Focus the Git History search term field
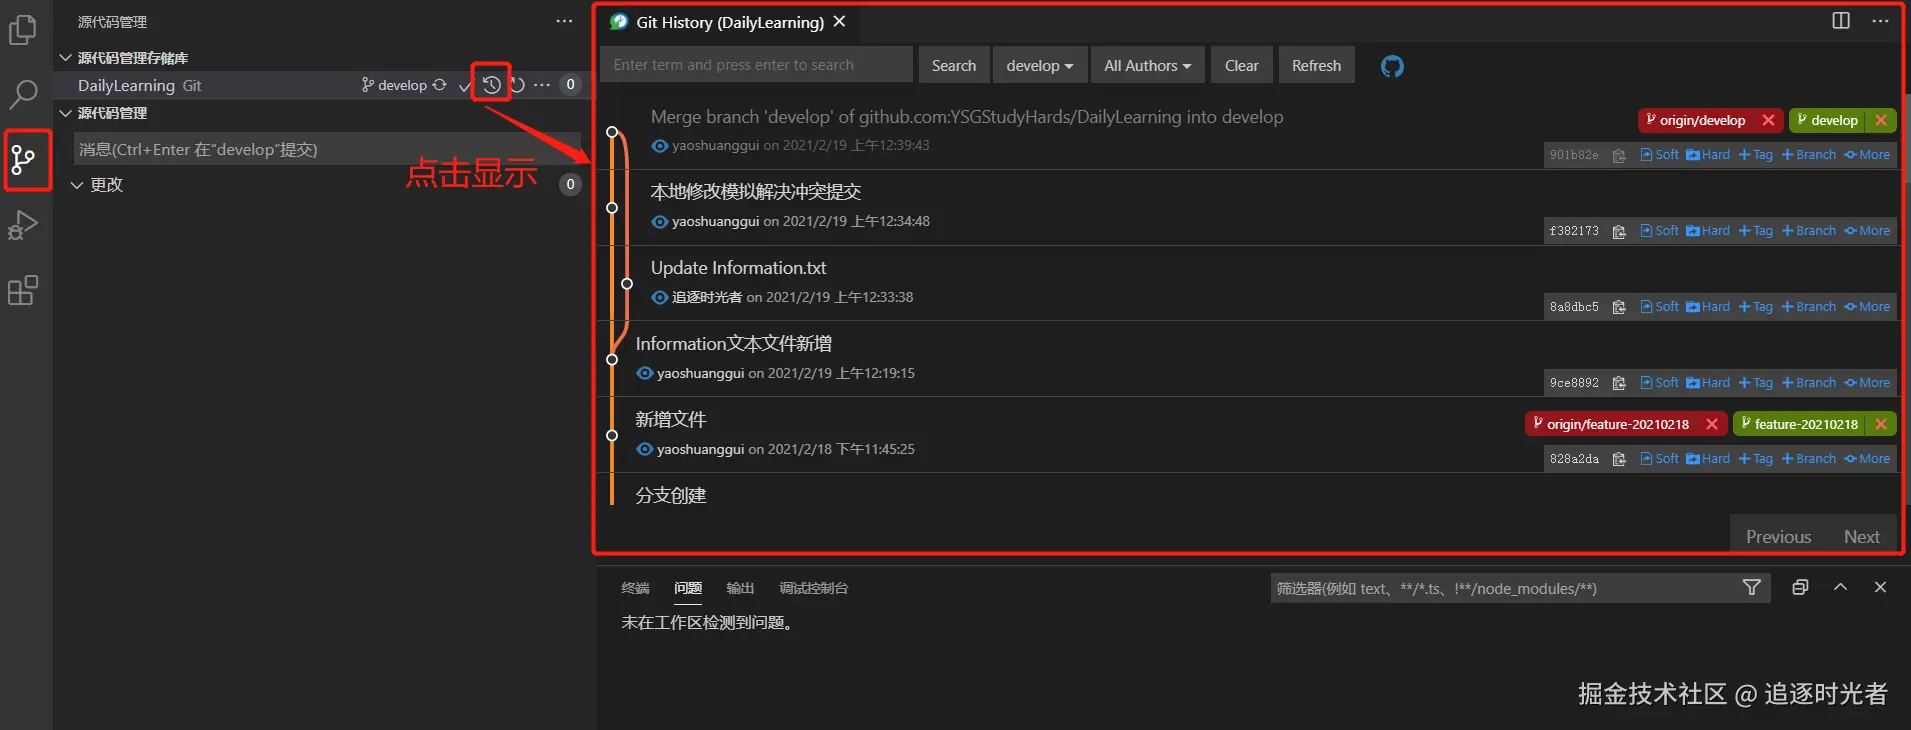The height and width of the screenshot is (730, 1911). pyautogui.click(x=756, y=65)
